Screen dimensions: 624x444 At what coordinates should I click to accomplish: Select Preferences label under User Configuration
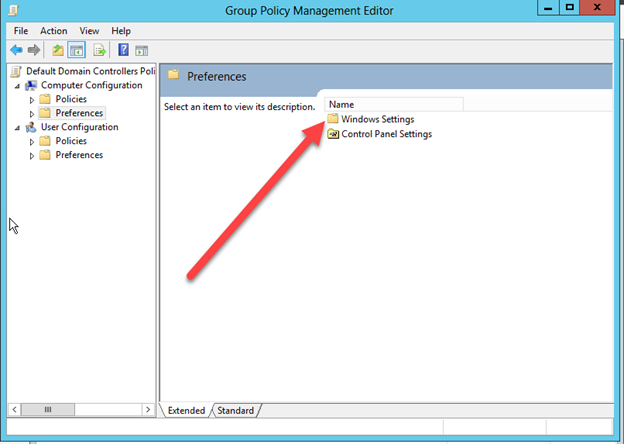click(x=79, y=155)
